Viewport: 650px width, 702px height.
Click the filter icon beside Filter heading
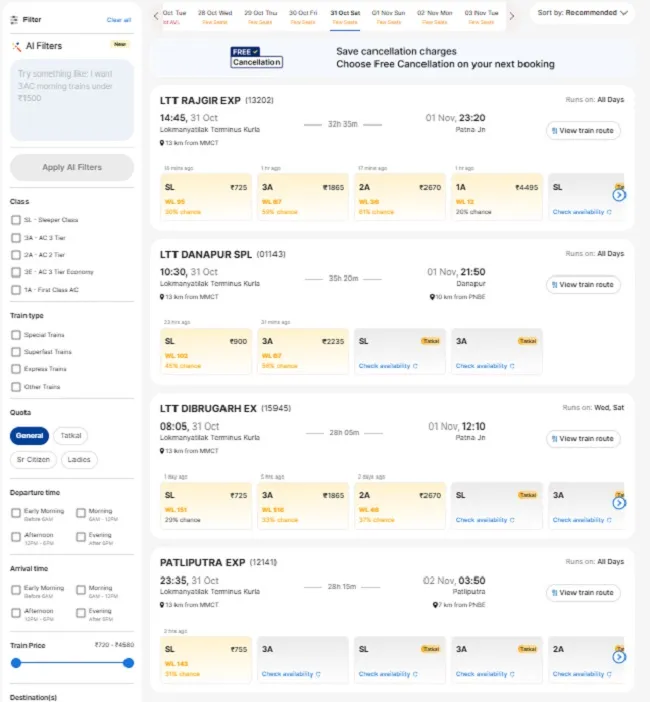(14, 20)
